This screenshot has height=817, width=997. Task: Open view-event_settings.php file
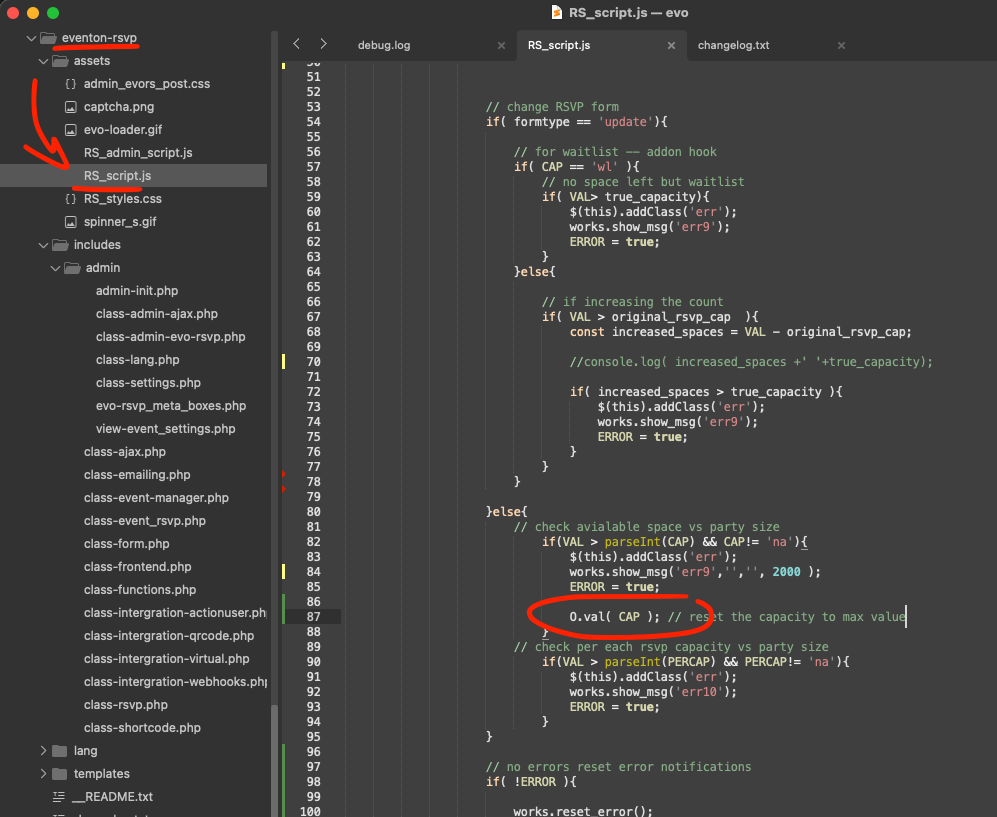click(165, 429)
